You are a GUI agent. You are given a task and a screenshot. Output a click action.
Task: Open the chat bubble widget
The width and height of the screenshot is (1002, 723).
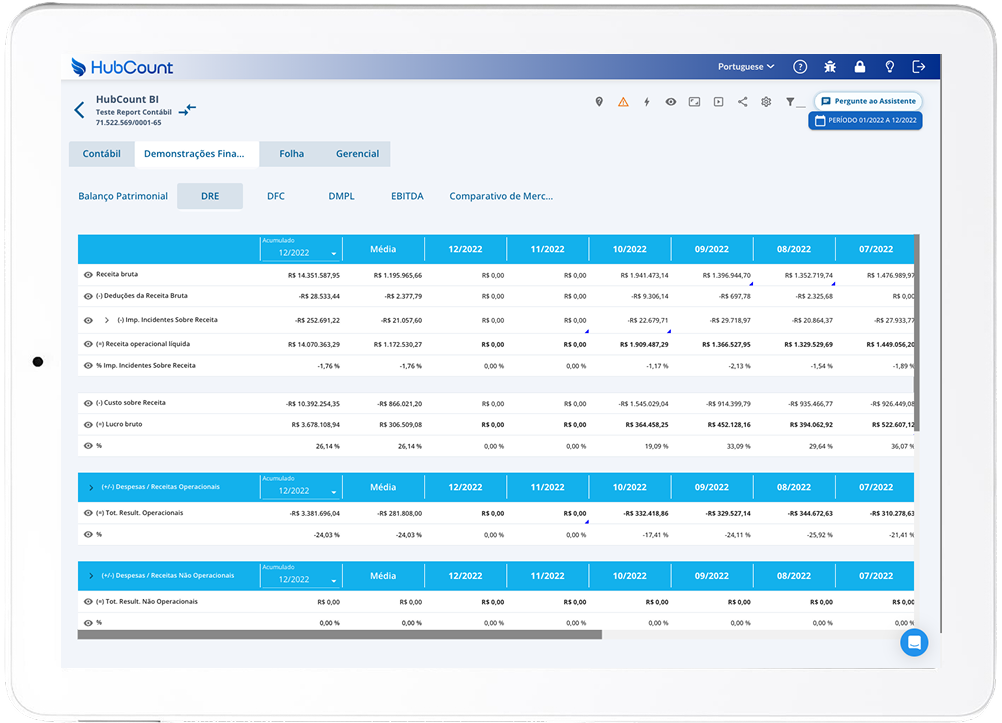[x=914, y=642]
